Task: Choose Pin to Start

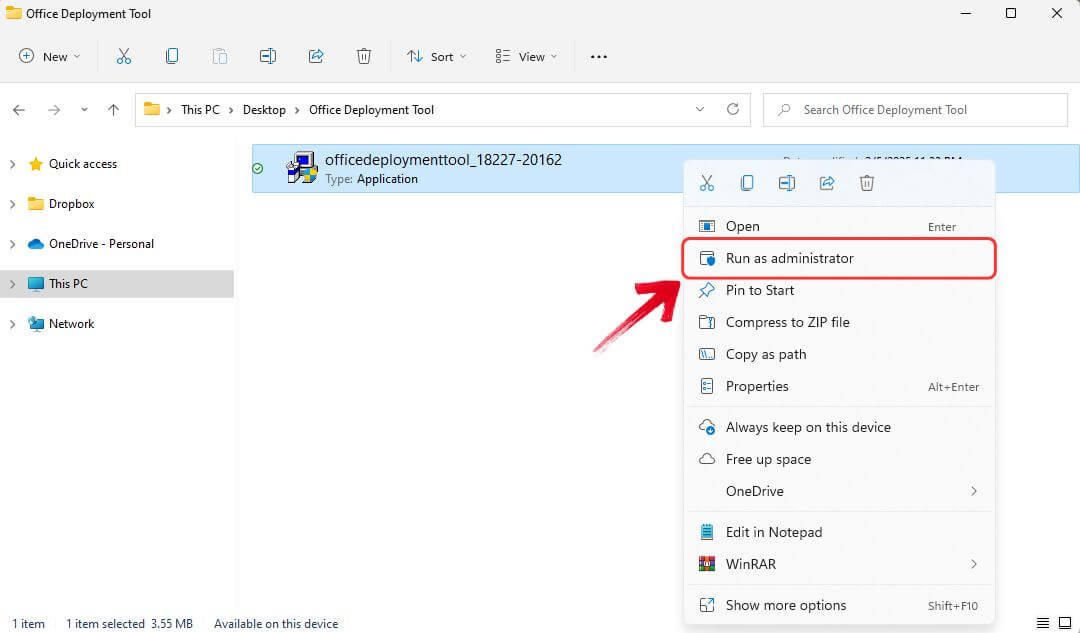Action: (x=839, y=291)
